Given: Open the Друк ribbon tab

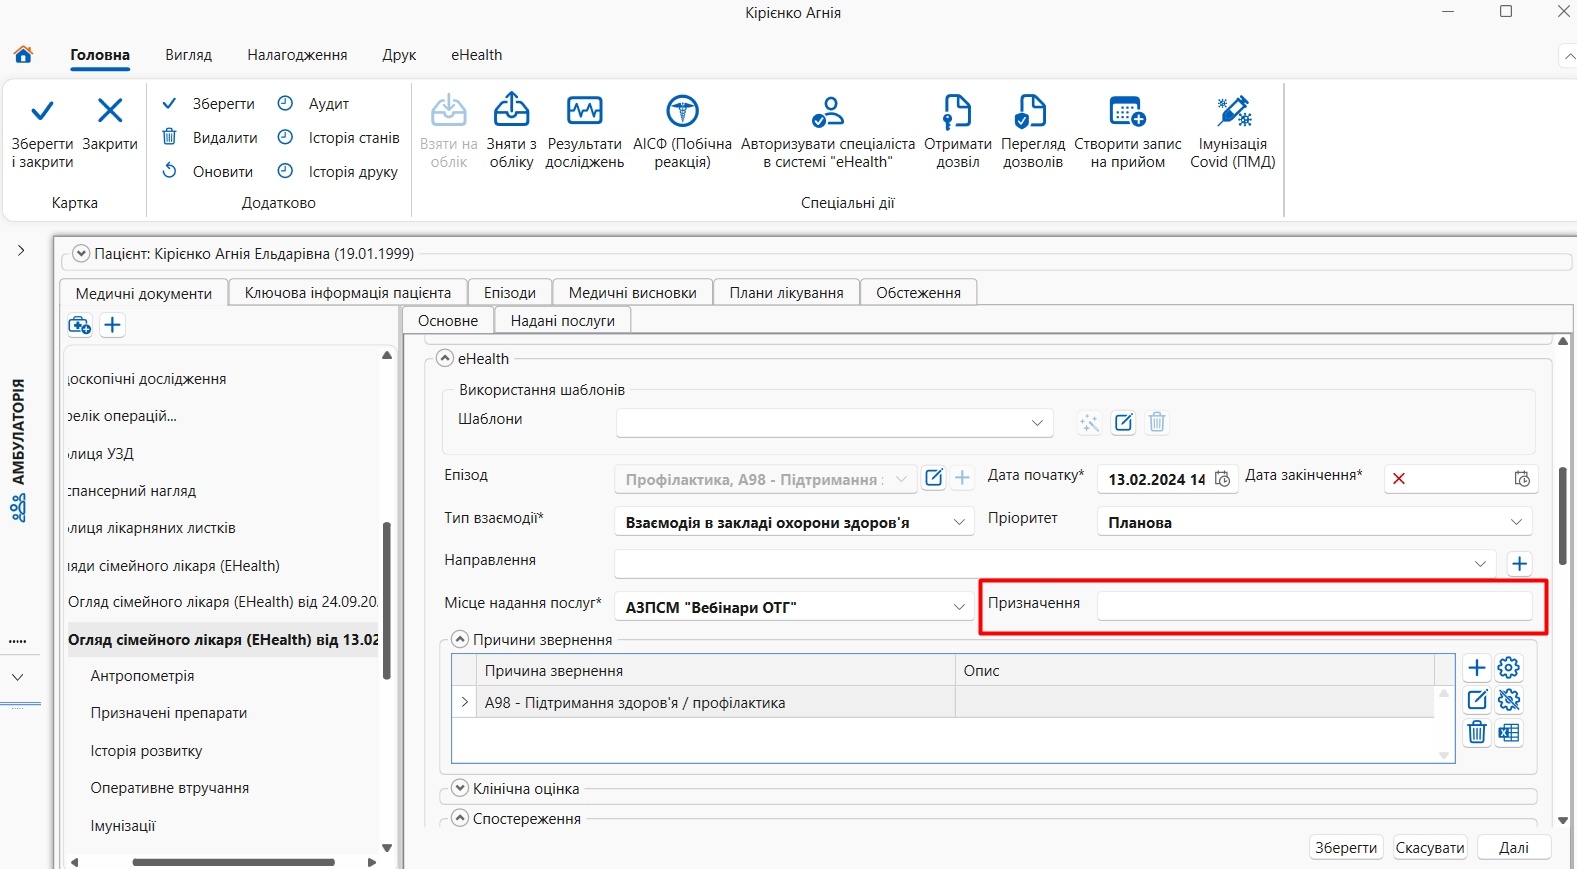Looking at the screenshot, I should coord(399,55).
